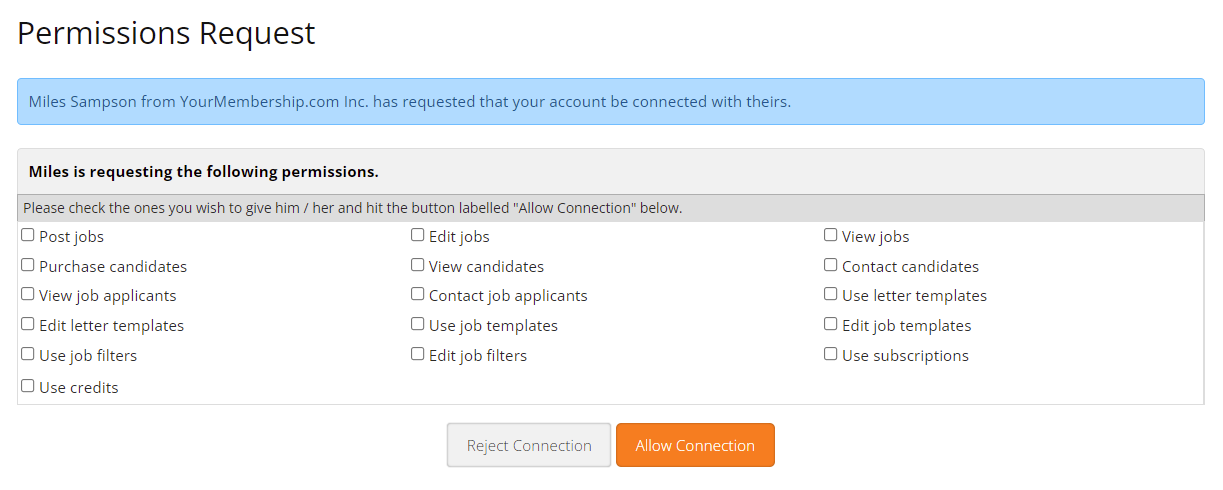Image resolution: width=1223 pixels, height=490 pixels.
Task: Tick the Edit job templates checkbox
Action: [831, 325]
